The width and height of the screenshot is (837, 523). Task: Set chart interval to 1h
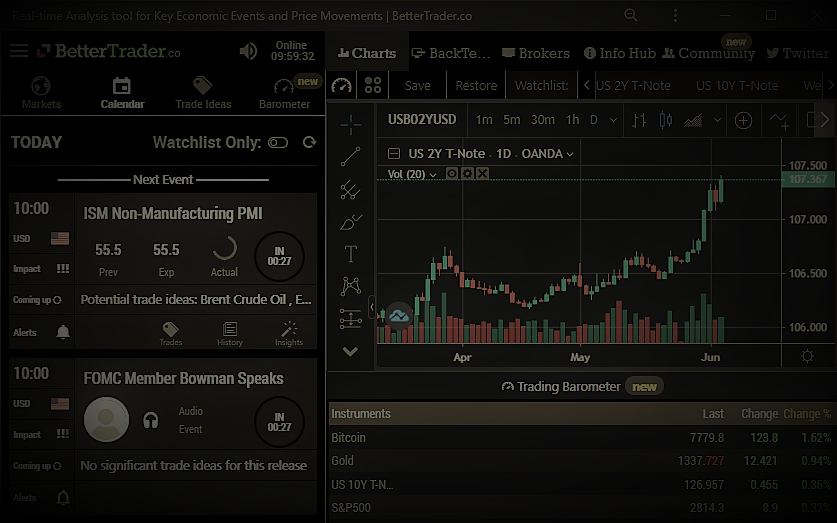(572, 120)
